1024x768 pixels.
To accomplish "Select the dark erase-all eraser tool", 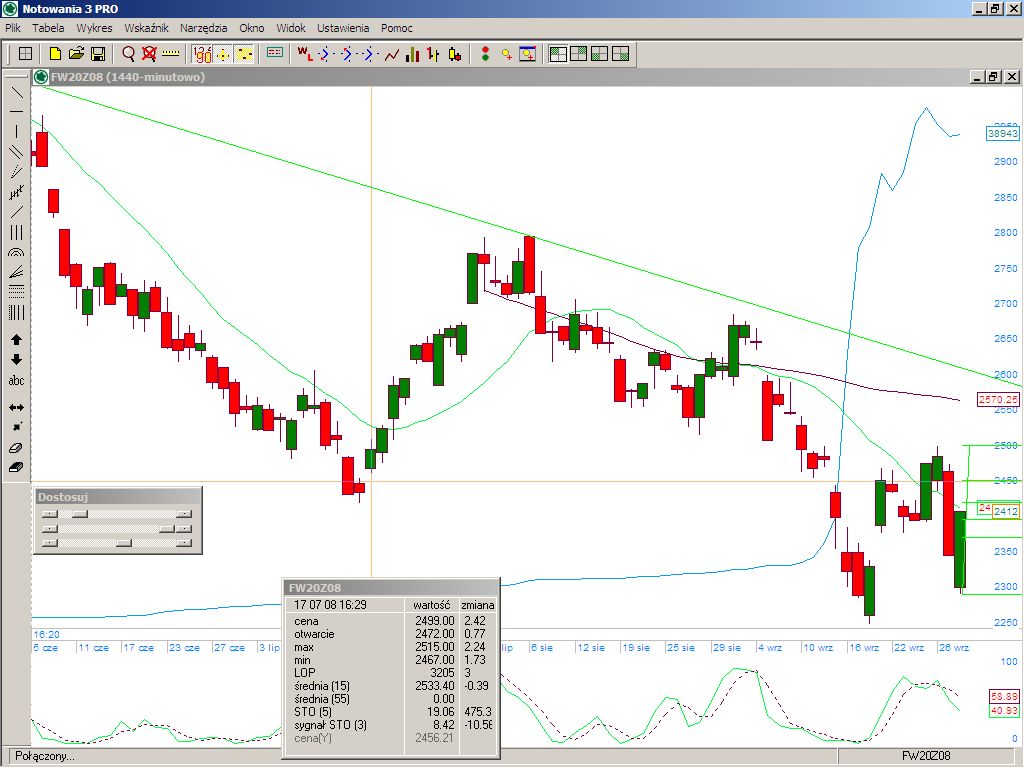I will (16, 468).
